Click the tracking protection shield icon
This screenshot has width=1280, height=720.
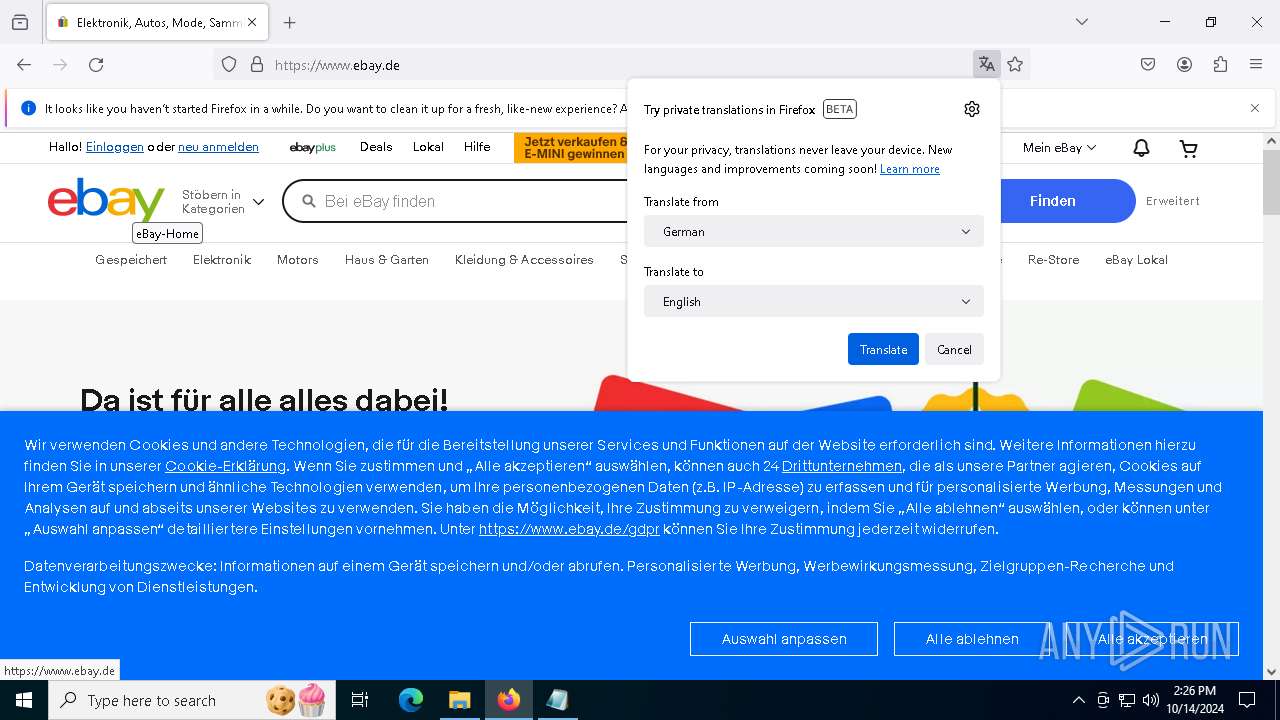click(x=229, y=65)
